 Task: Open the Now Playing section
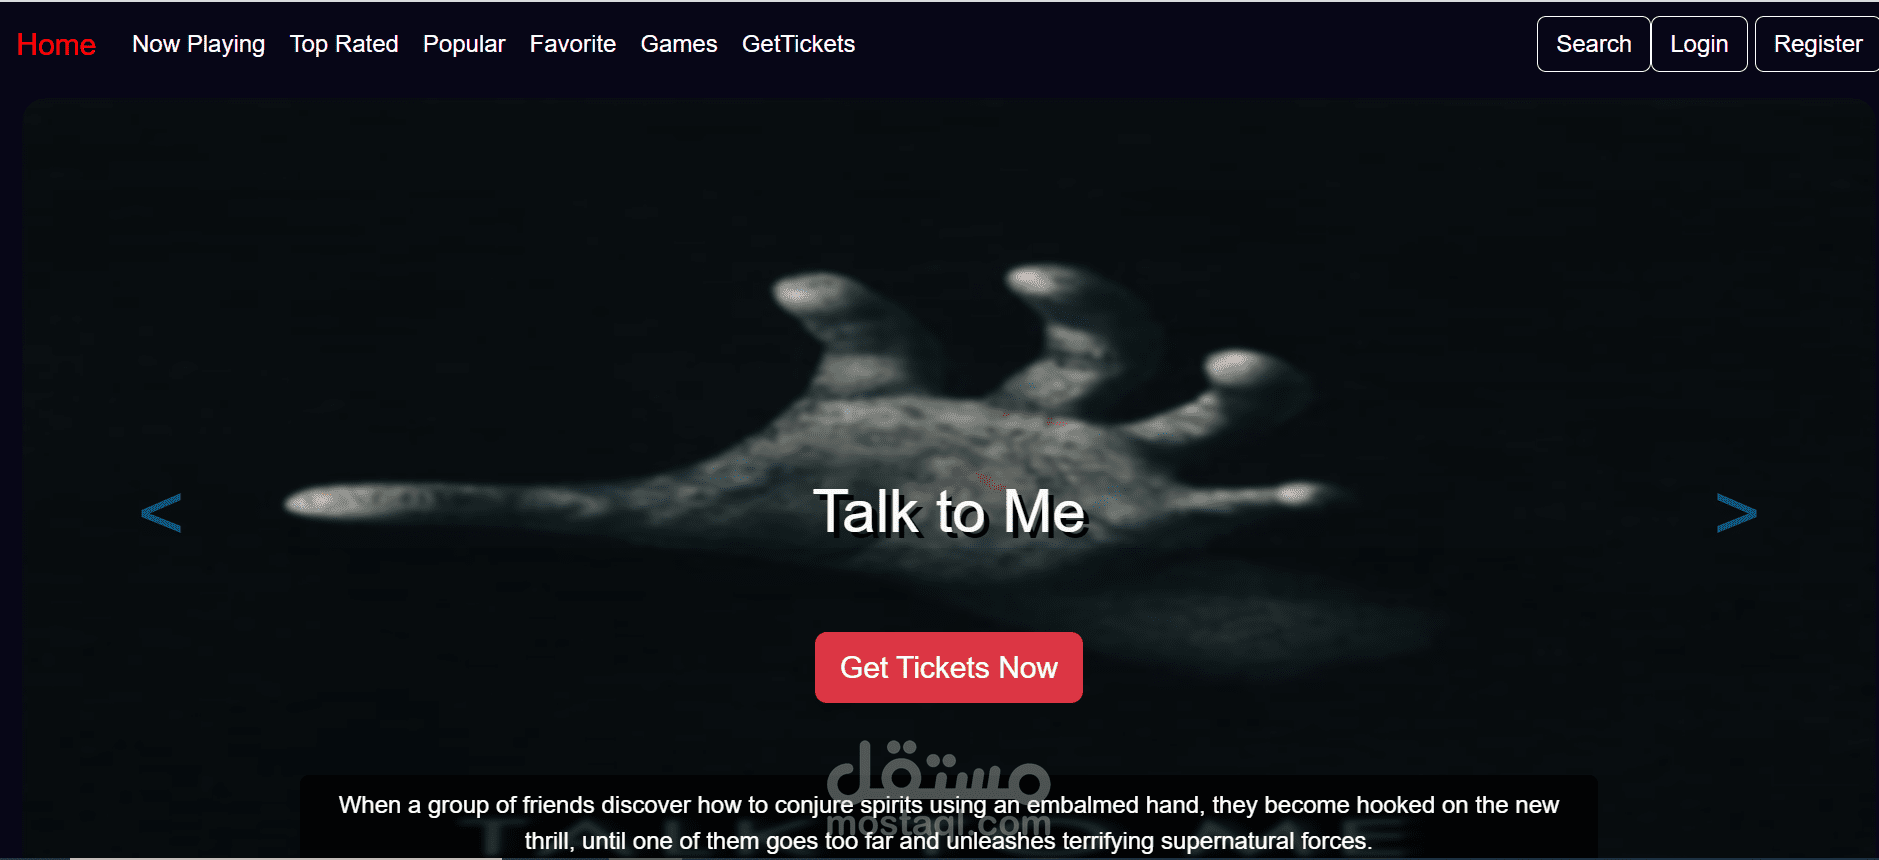pos(198,44)
